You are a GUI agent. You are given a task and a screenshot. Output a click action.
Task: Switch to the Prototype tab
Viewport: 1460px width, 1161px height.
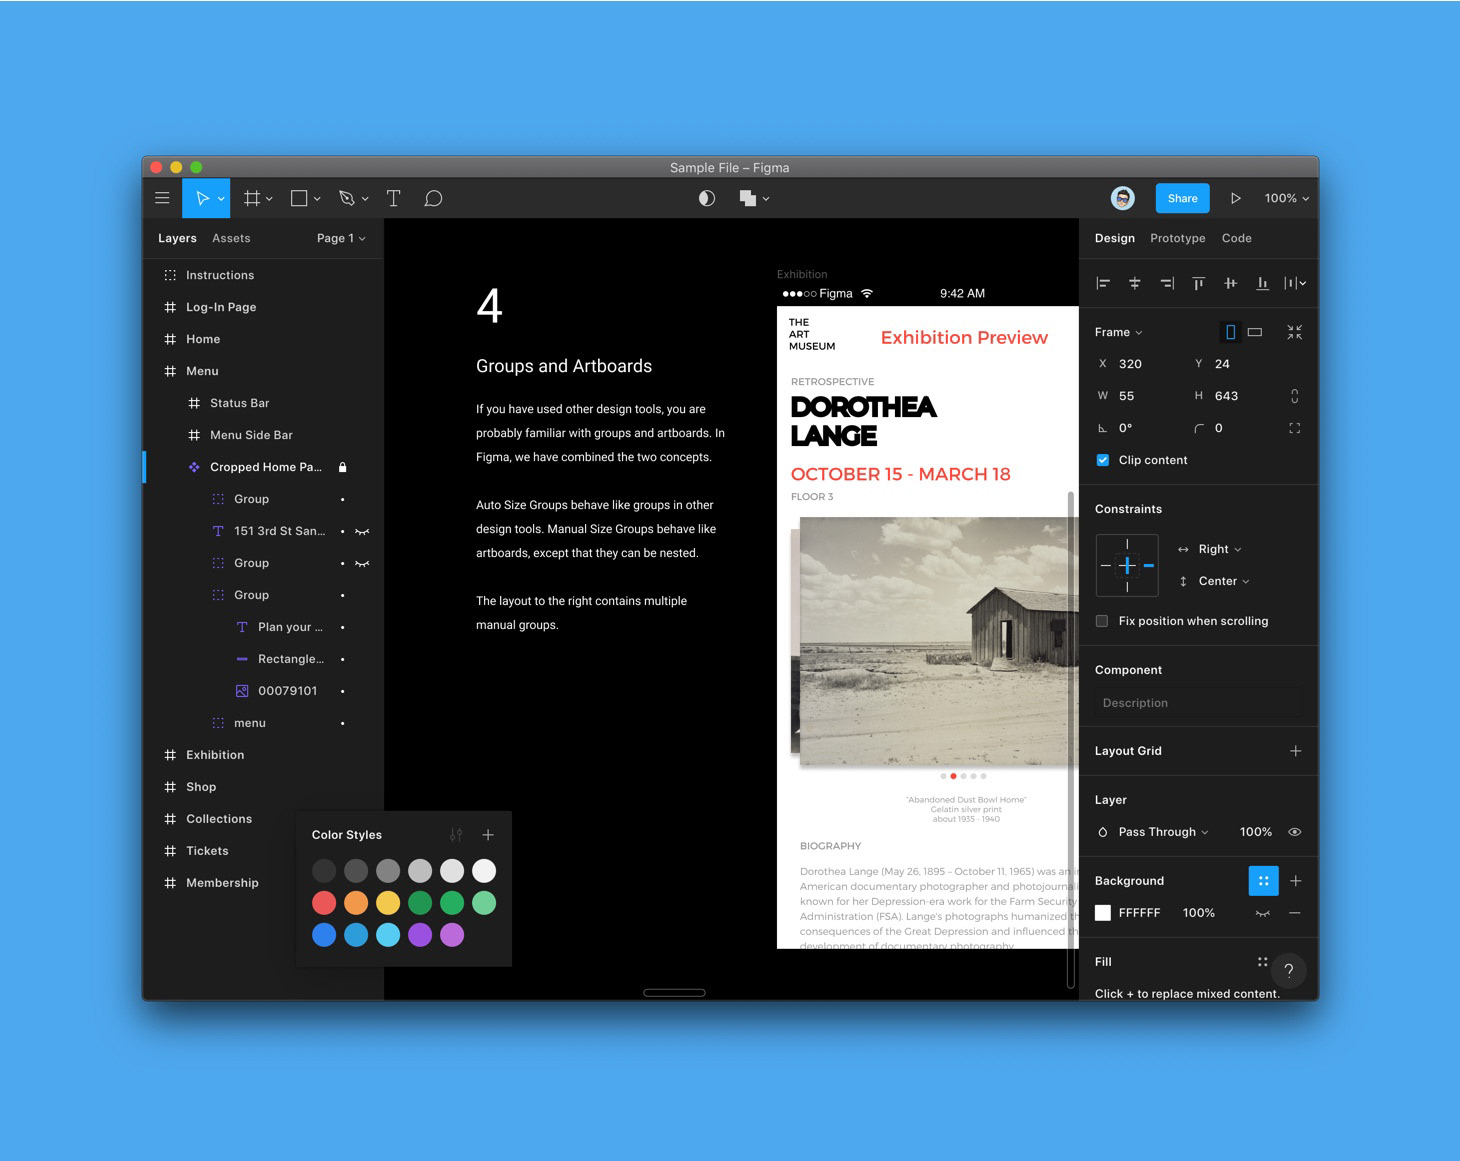[x=1178, y=238]
